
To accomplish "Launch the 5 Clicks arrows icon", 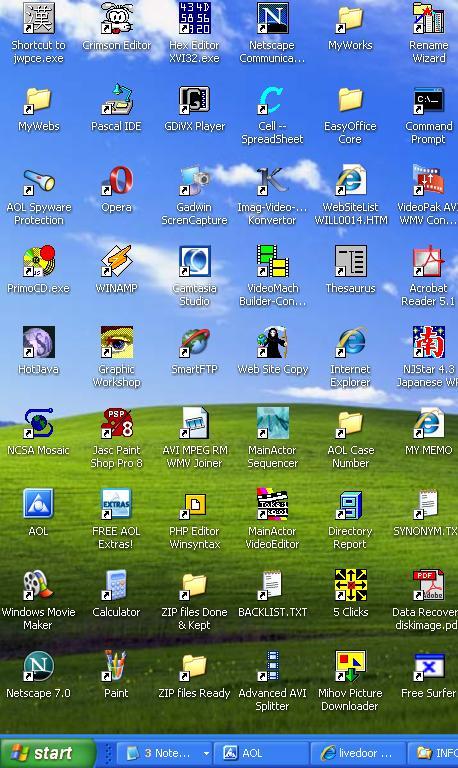I will (x=350, y=585).
